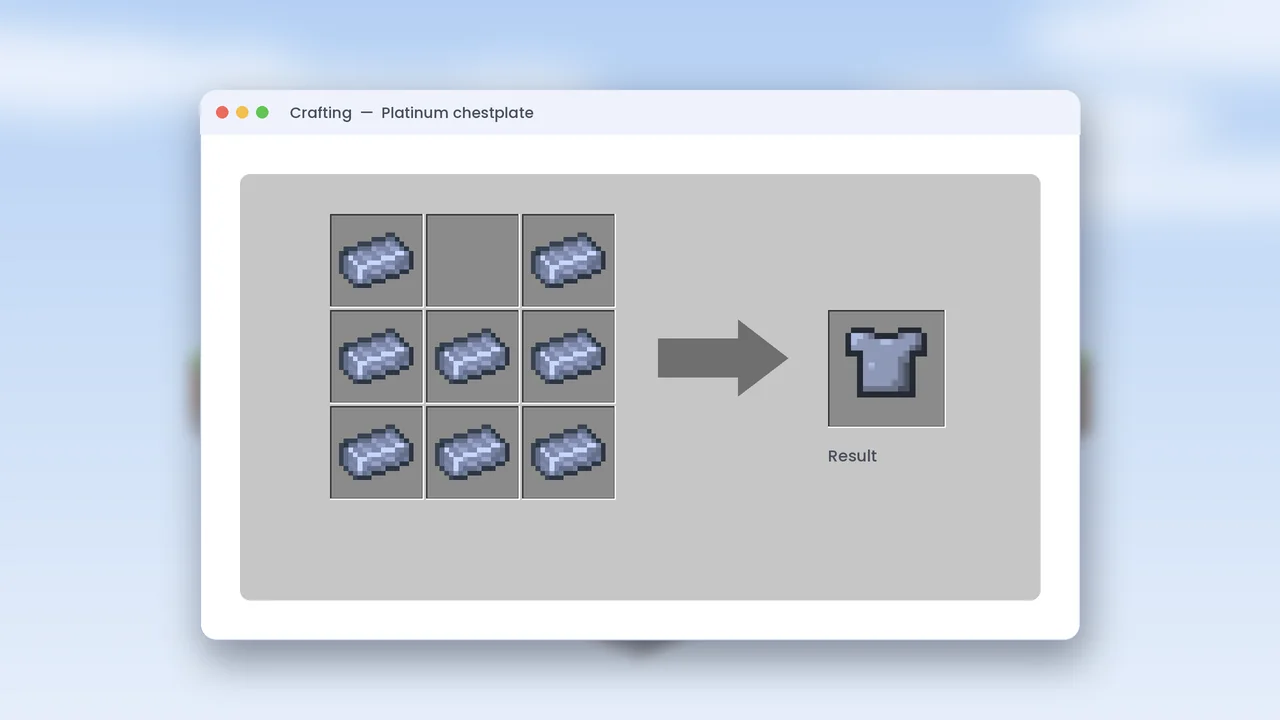Pick the ingot in the bottom-middle crafting slot
This screenshot has width=1280, height=720.
point(472,452)
